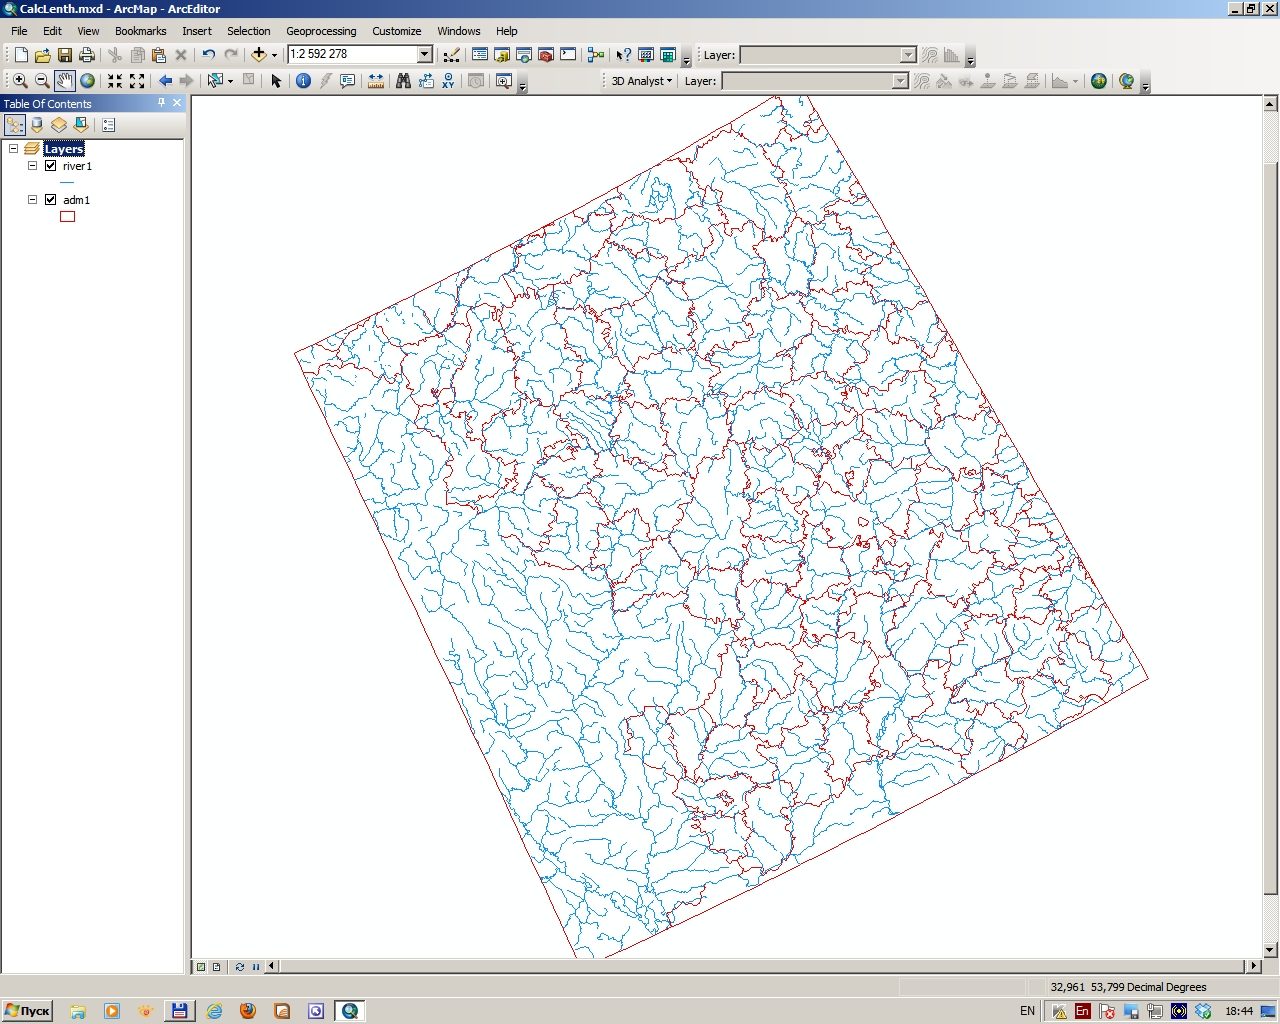Open the 3D Analyst dropdown menu

(x=642, y=81)
